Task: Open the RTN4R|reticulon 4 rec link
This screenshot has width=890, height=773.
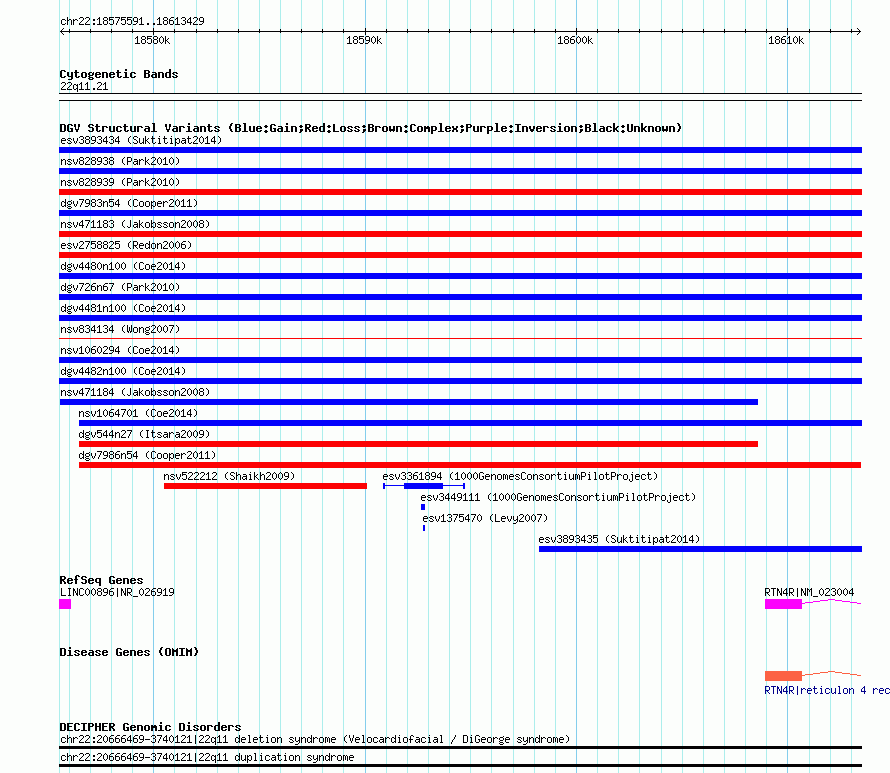Action: (x=826, y=690)
